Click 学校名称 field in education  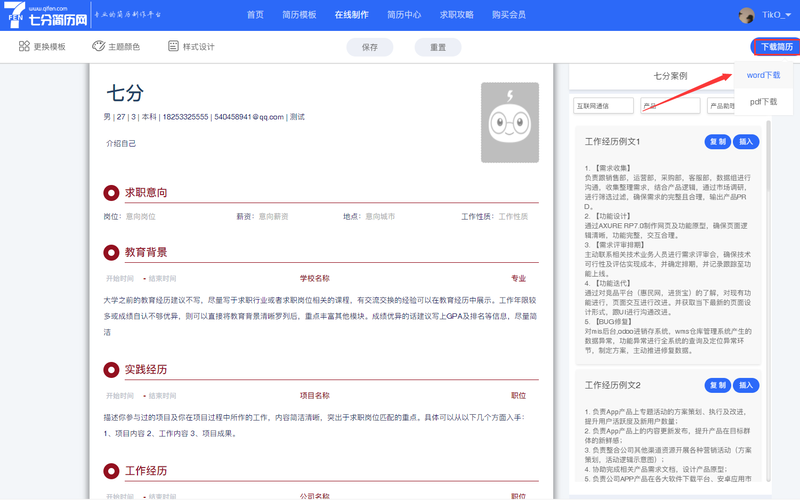[315, 278]
